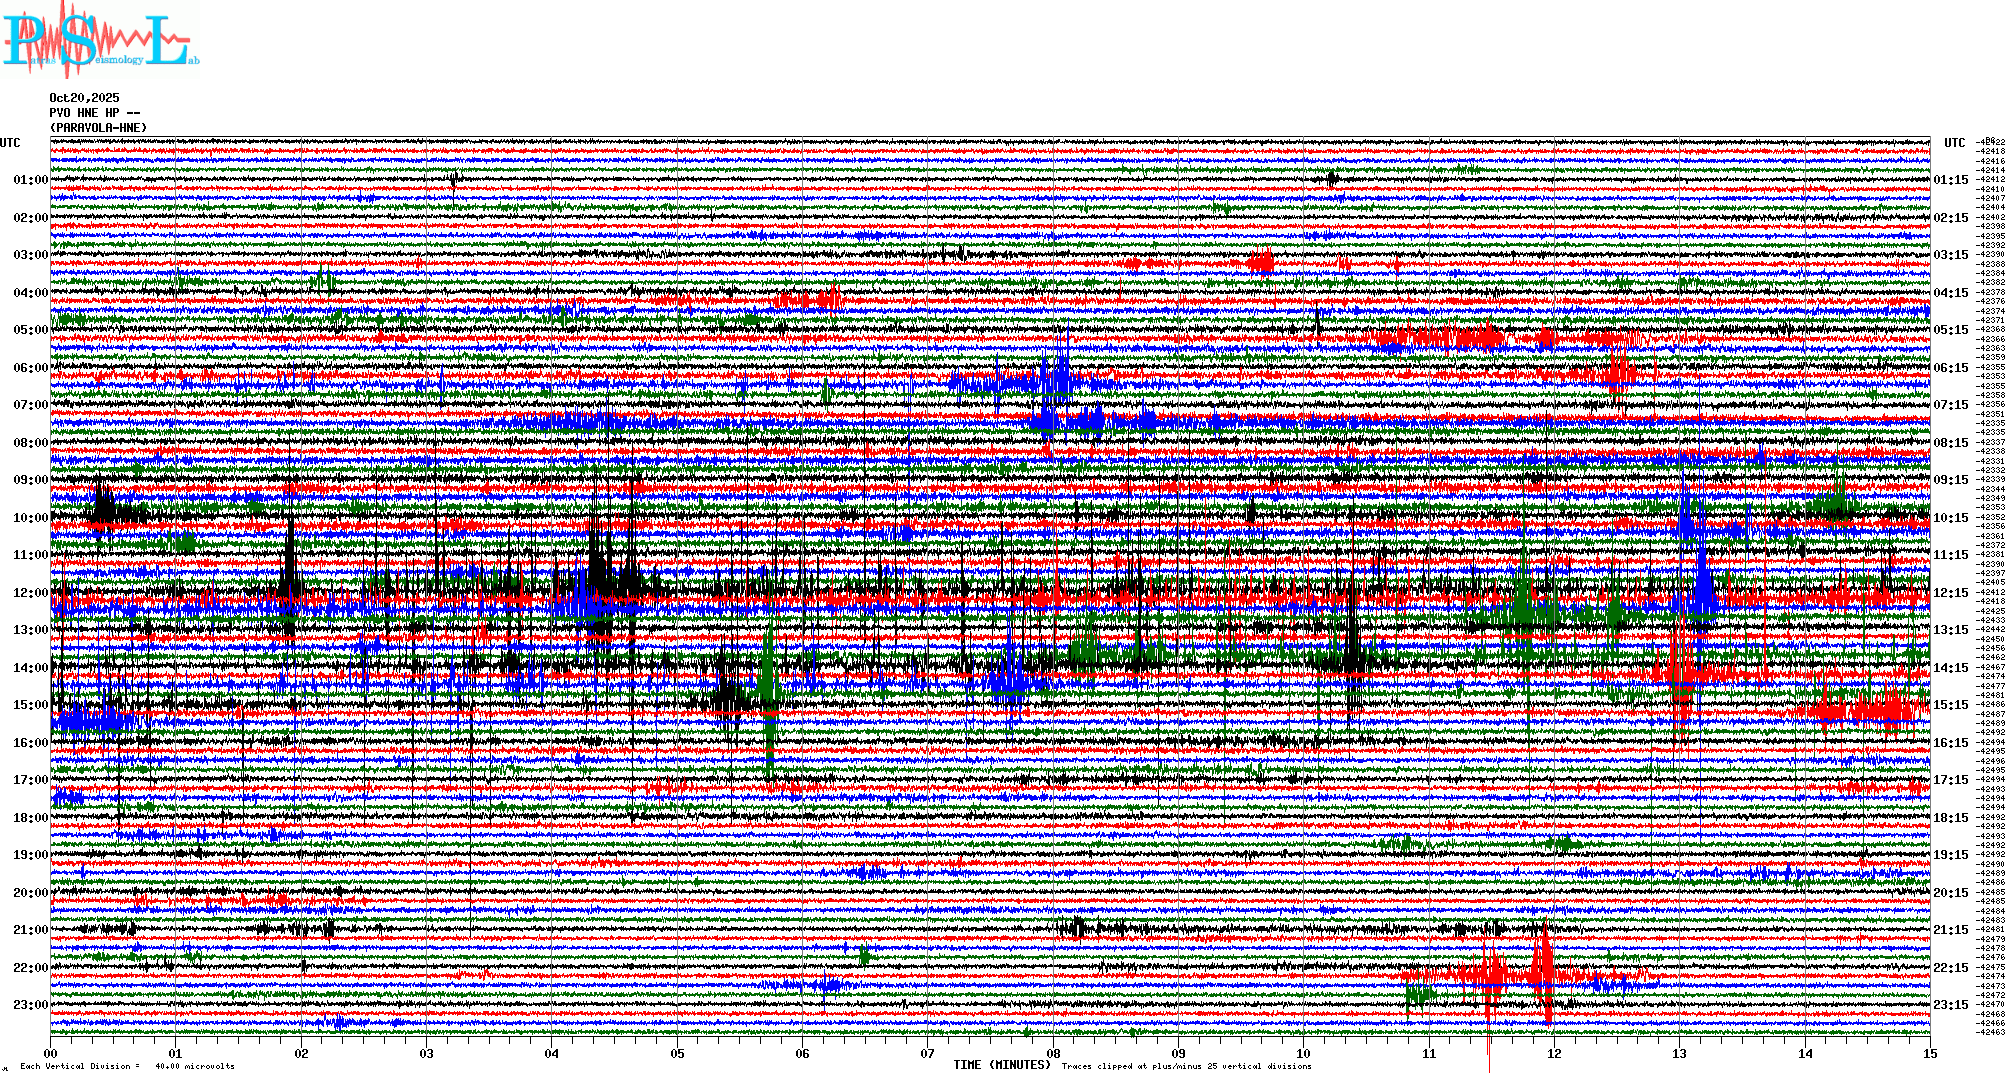Select the 05:00 hour label on left
This screenshot has height=1080, width=2010.
pos(30,330)
